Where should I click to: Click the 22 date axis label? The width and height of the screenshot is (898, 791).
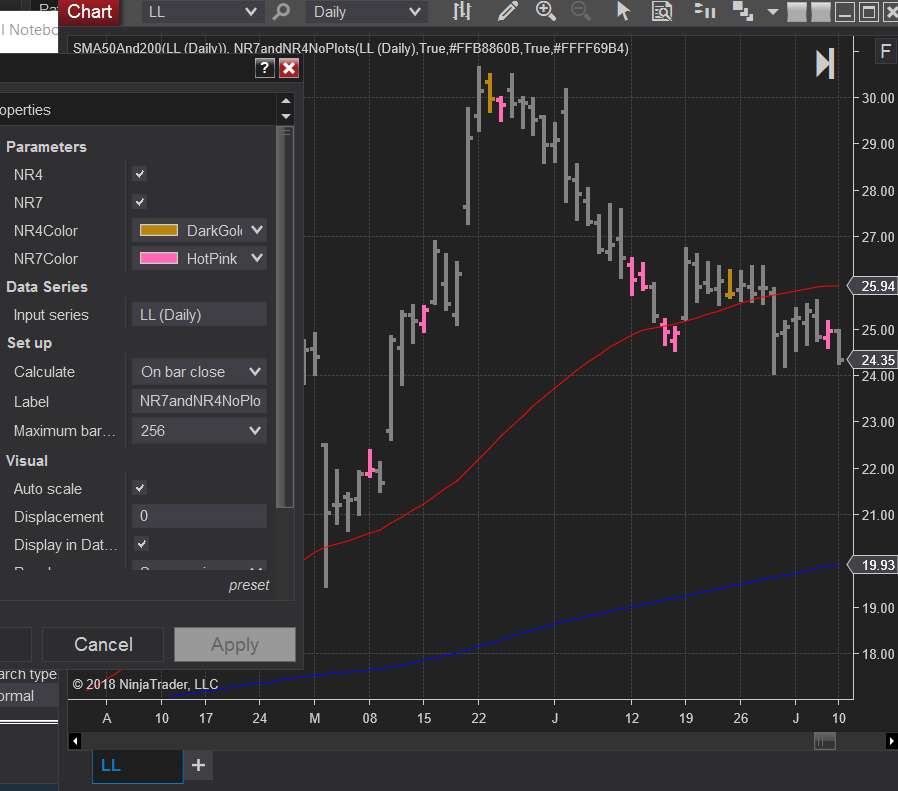tap(478, 718)
